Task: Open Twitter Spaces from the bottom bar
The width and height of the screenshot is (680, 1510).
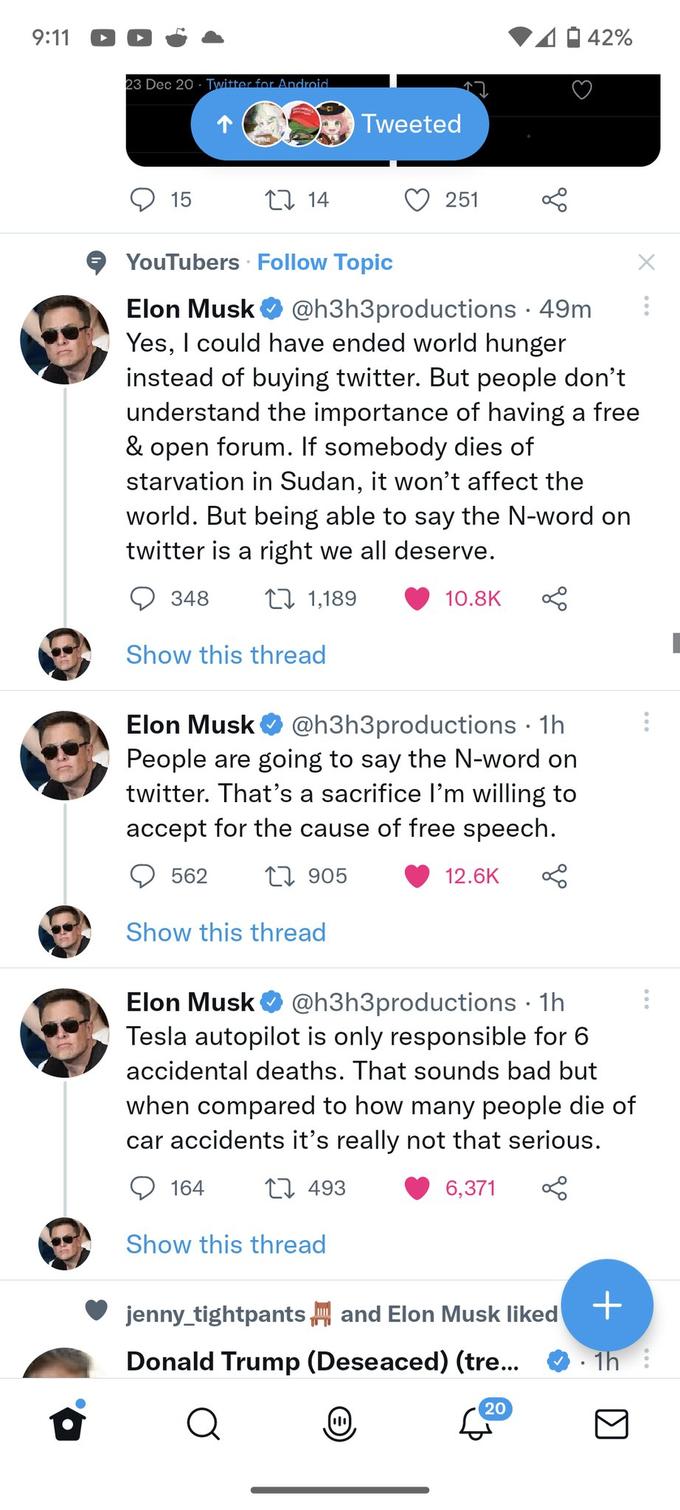Action: (339, 1424)
